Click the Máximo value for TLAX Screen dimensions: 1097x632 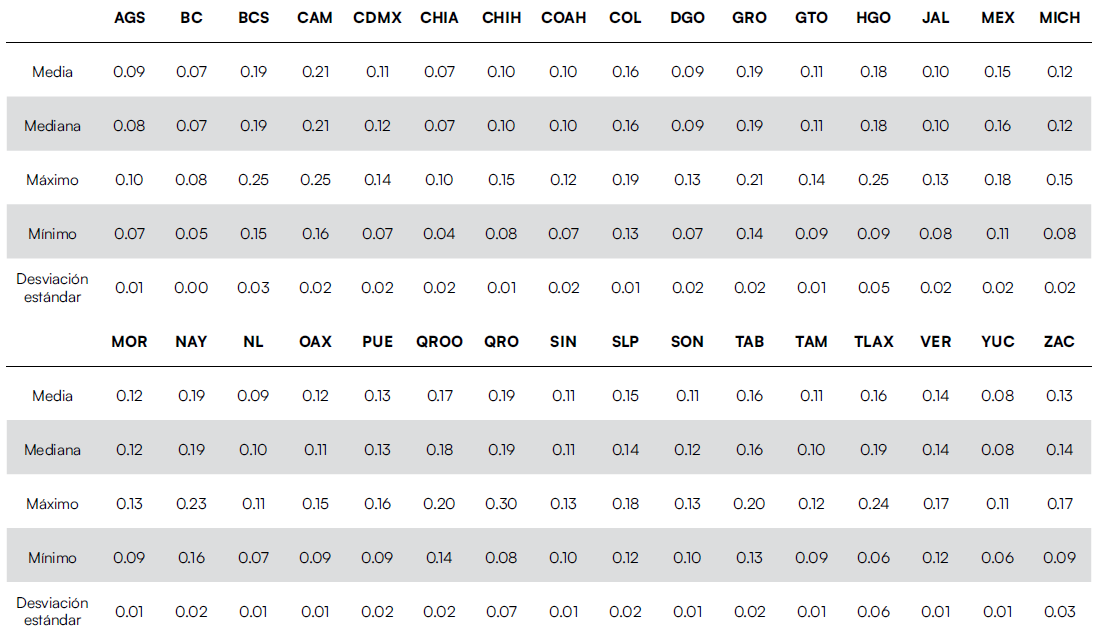tap(873, 504)
